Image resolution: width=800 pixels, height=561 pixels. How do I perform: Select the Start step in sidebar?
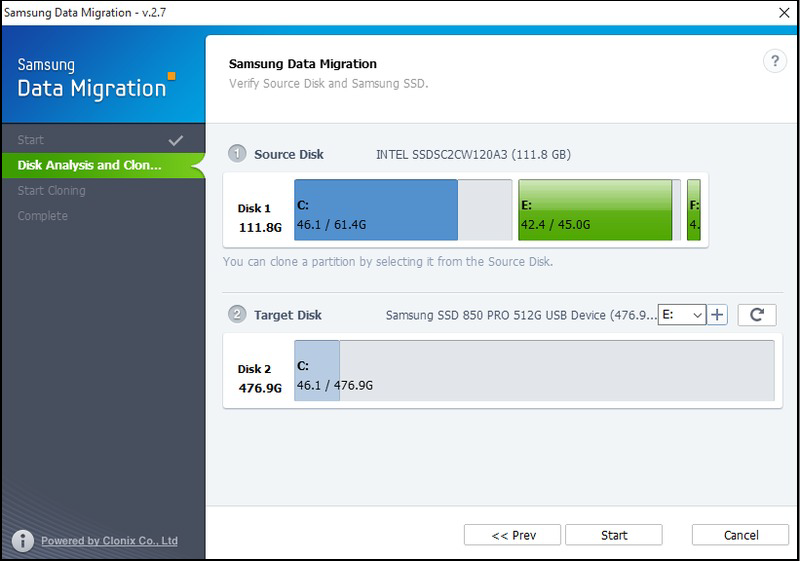(31, 140)
